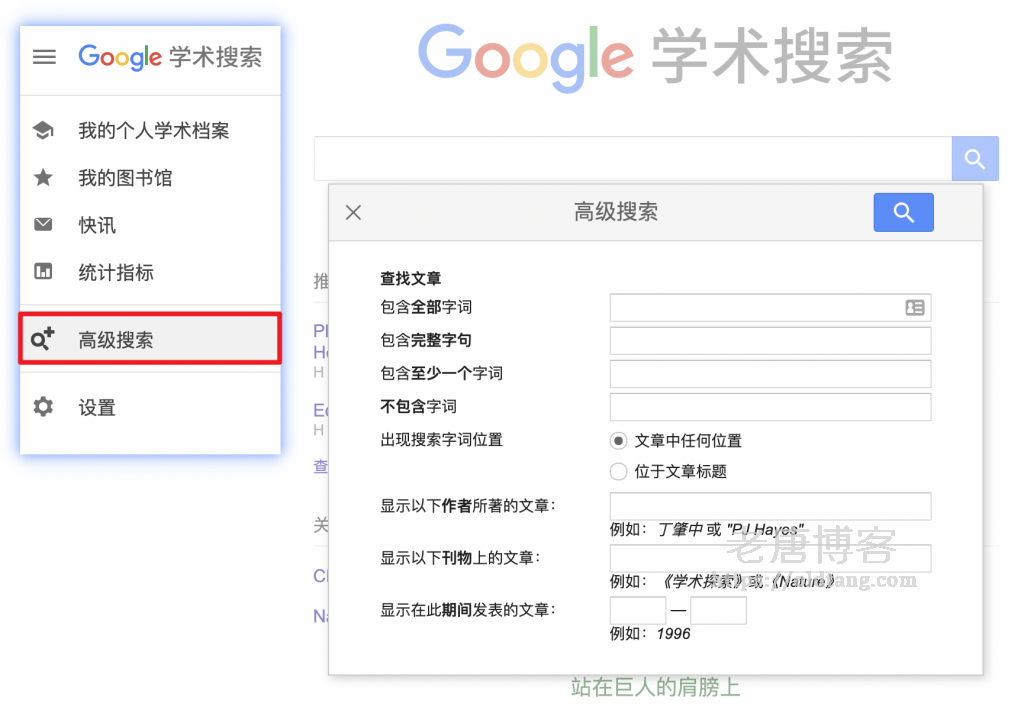Image resolution: width=1024 pixels, height=723 pixels.
Task: Click the contact card icon in 包含全部字词 field
Action: (x=915, y=308)
